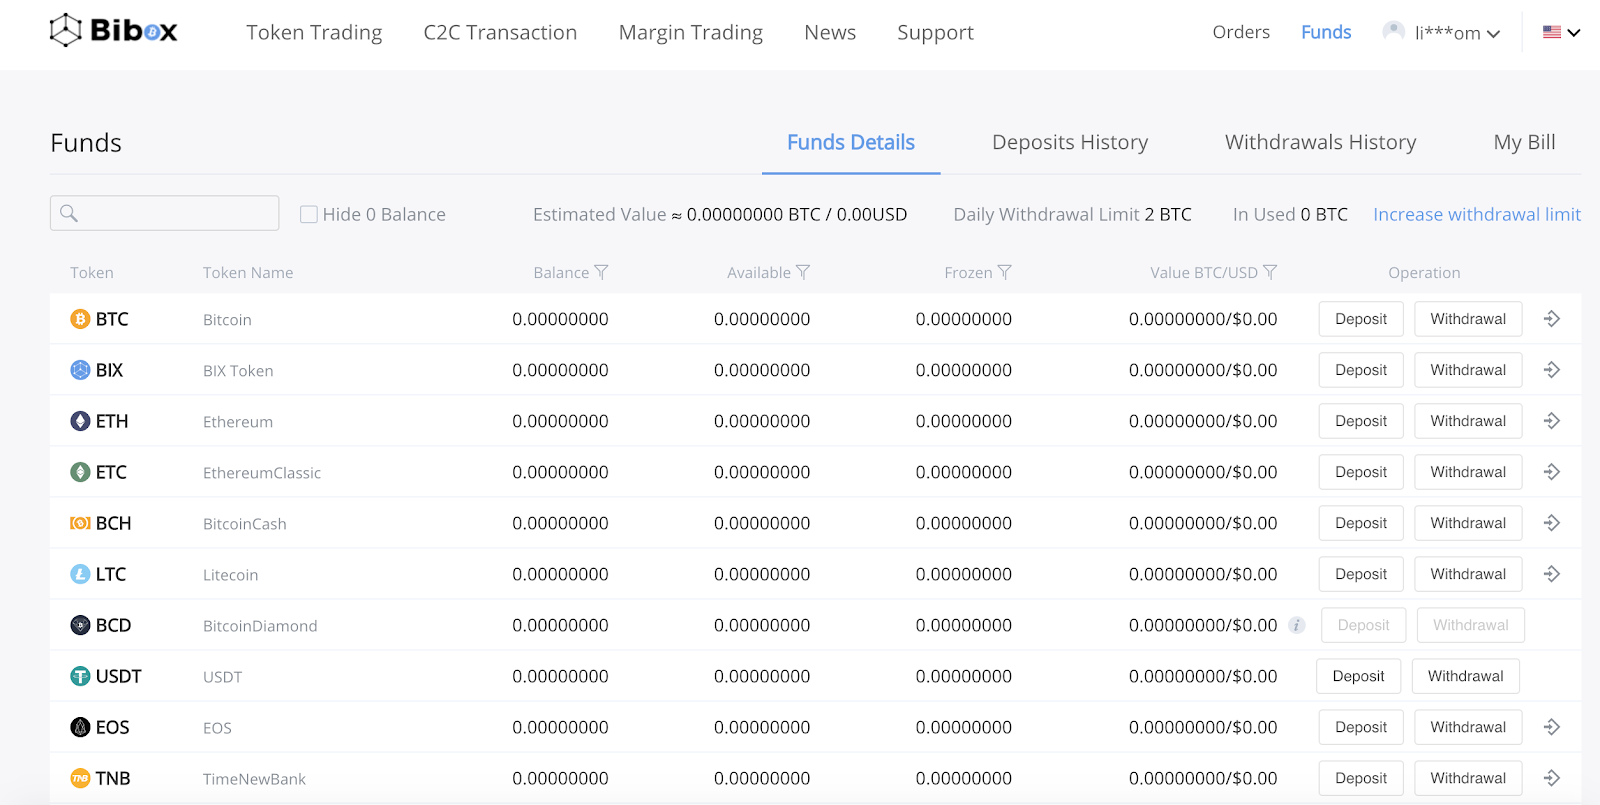Click the trade arrow icon for ETH

(1552, 421)
